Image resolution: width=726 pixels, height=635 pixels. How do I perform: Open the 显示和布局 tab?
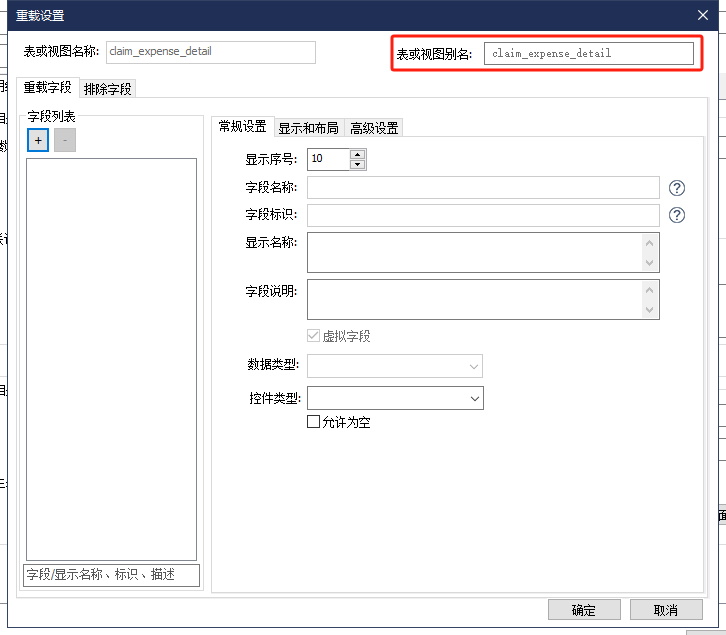(308, 127)
